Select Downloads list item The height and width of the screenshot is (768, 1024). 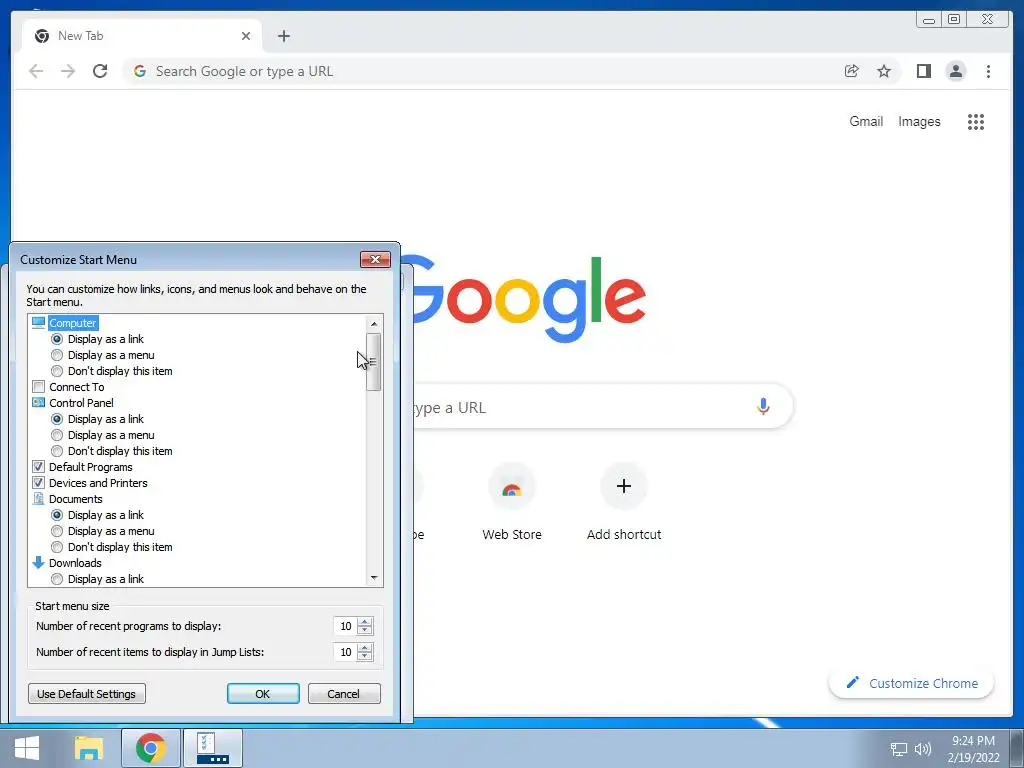click(75, 563)
